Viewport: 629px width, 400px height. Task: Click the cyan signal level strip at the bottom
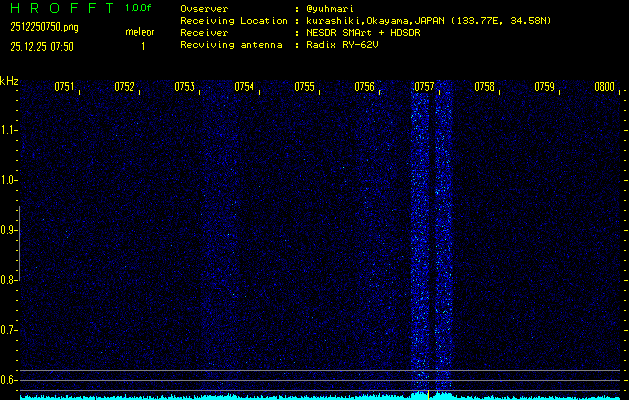[320, 397]
